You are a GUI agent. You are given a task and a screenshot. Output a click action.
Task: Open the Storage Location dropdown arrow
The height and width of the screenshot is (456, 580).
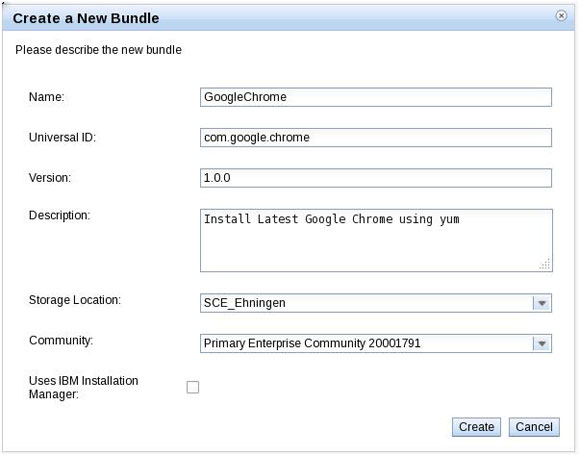[542, 303]
